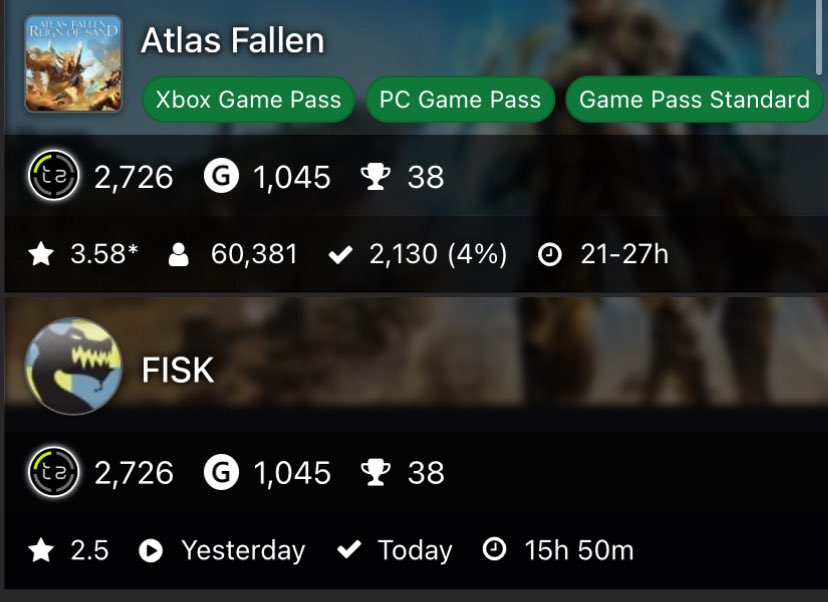Open FISK's dinosaur avatar
This screenshot has height=602, width=828.
click(73, 366)
